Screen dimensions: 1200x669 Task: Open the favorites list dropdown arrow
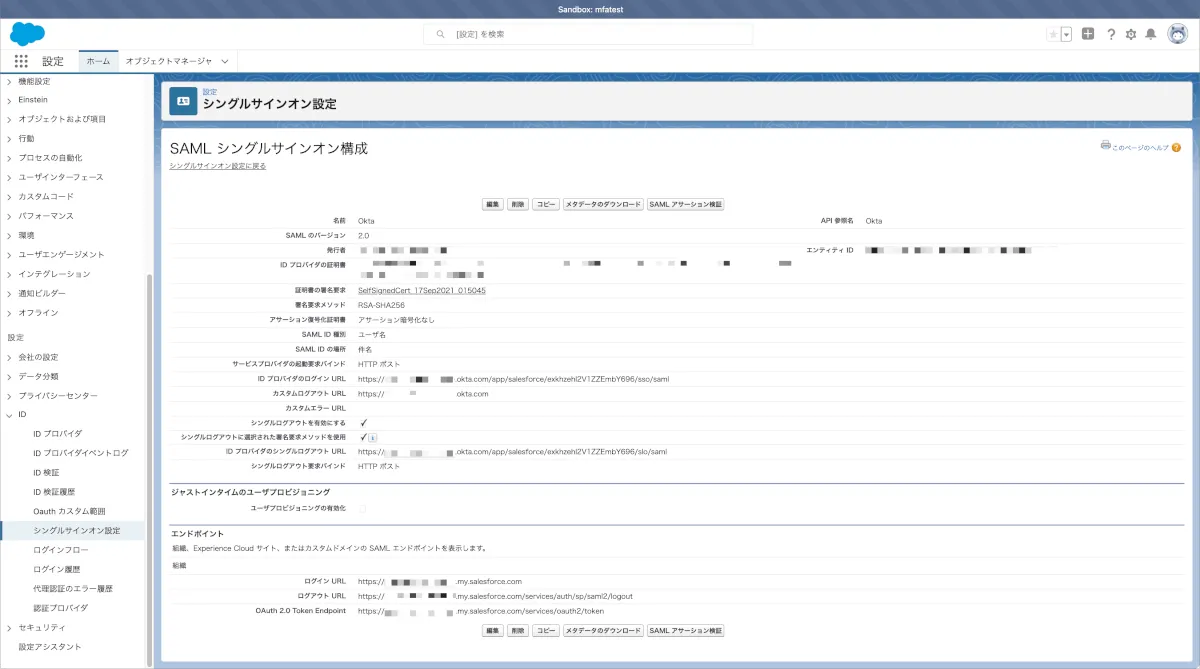1066,34
